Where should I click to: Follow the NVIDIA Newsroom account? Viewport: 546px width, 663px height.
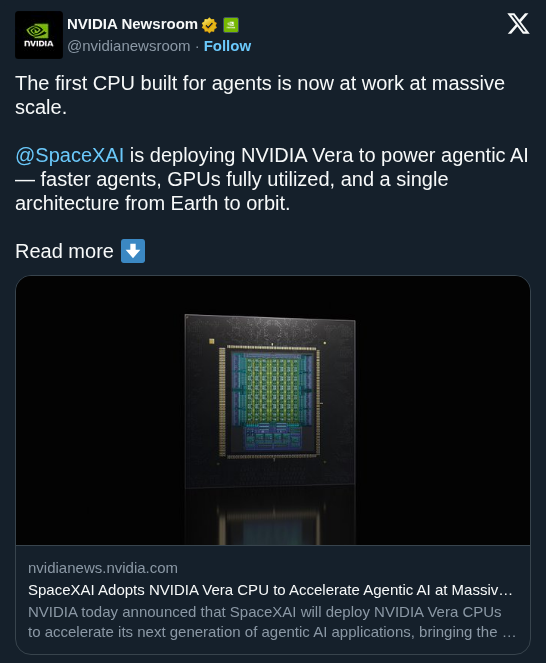point(228,46)
